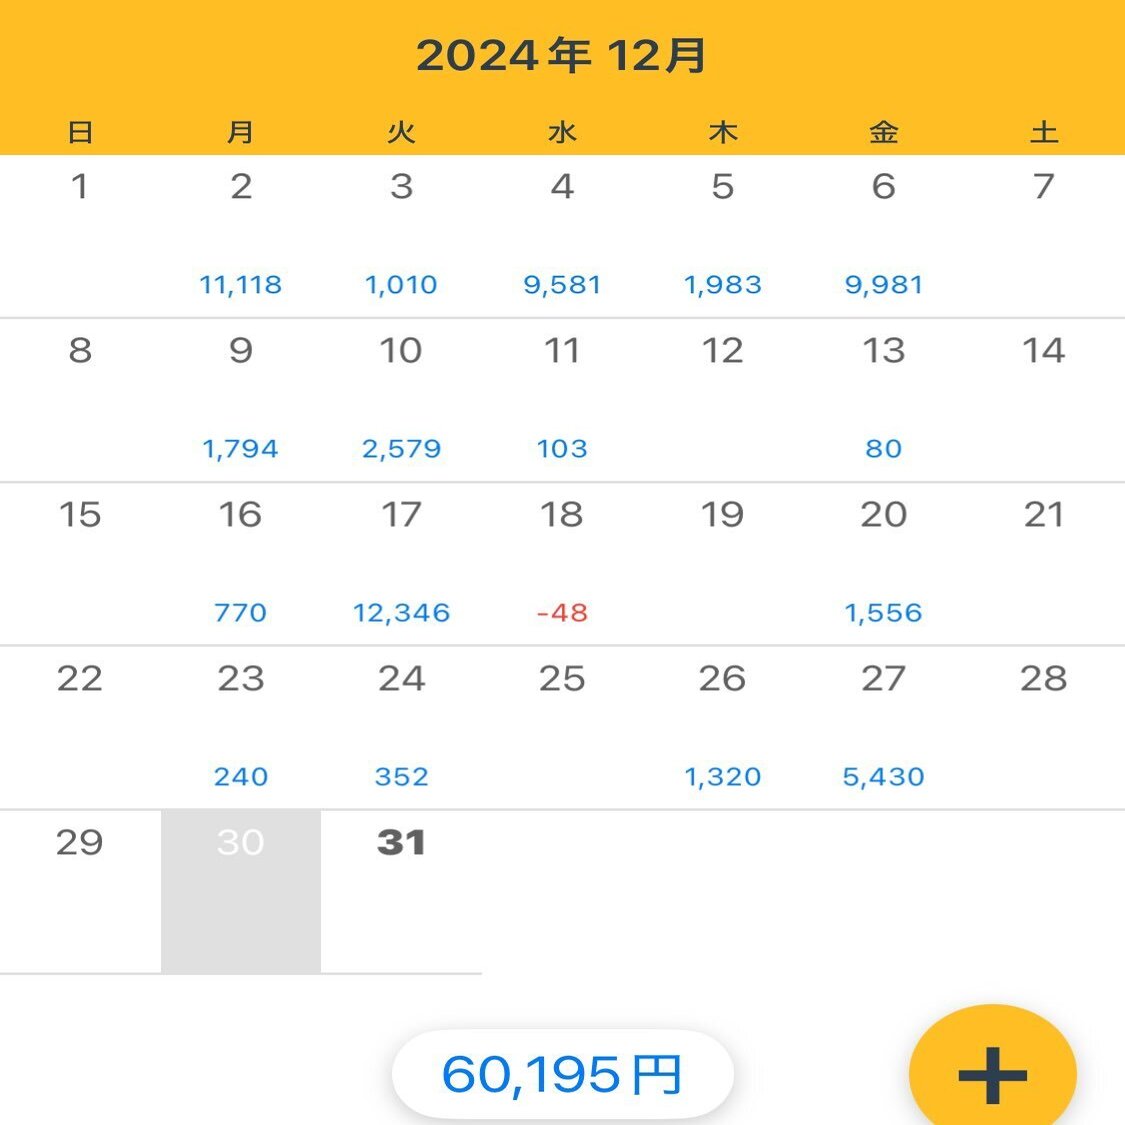The image size is (1125, 1125).
Task: Select day 31 in bold
Action: click(401, 890)
